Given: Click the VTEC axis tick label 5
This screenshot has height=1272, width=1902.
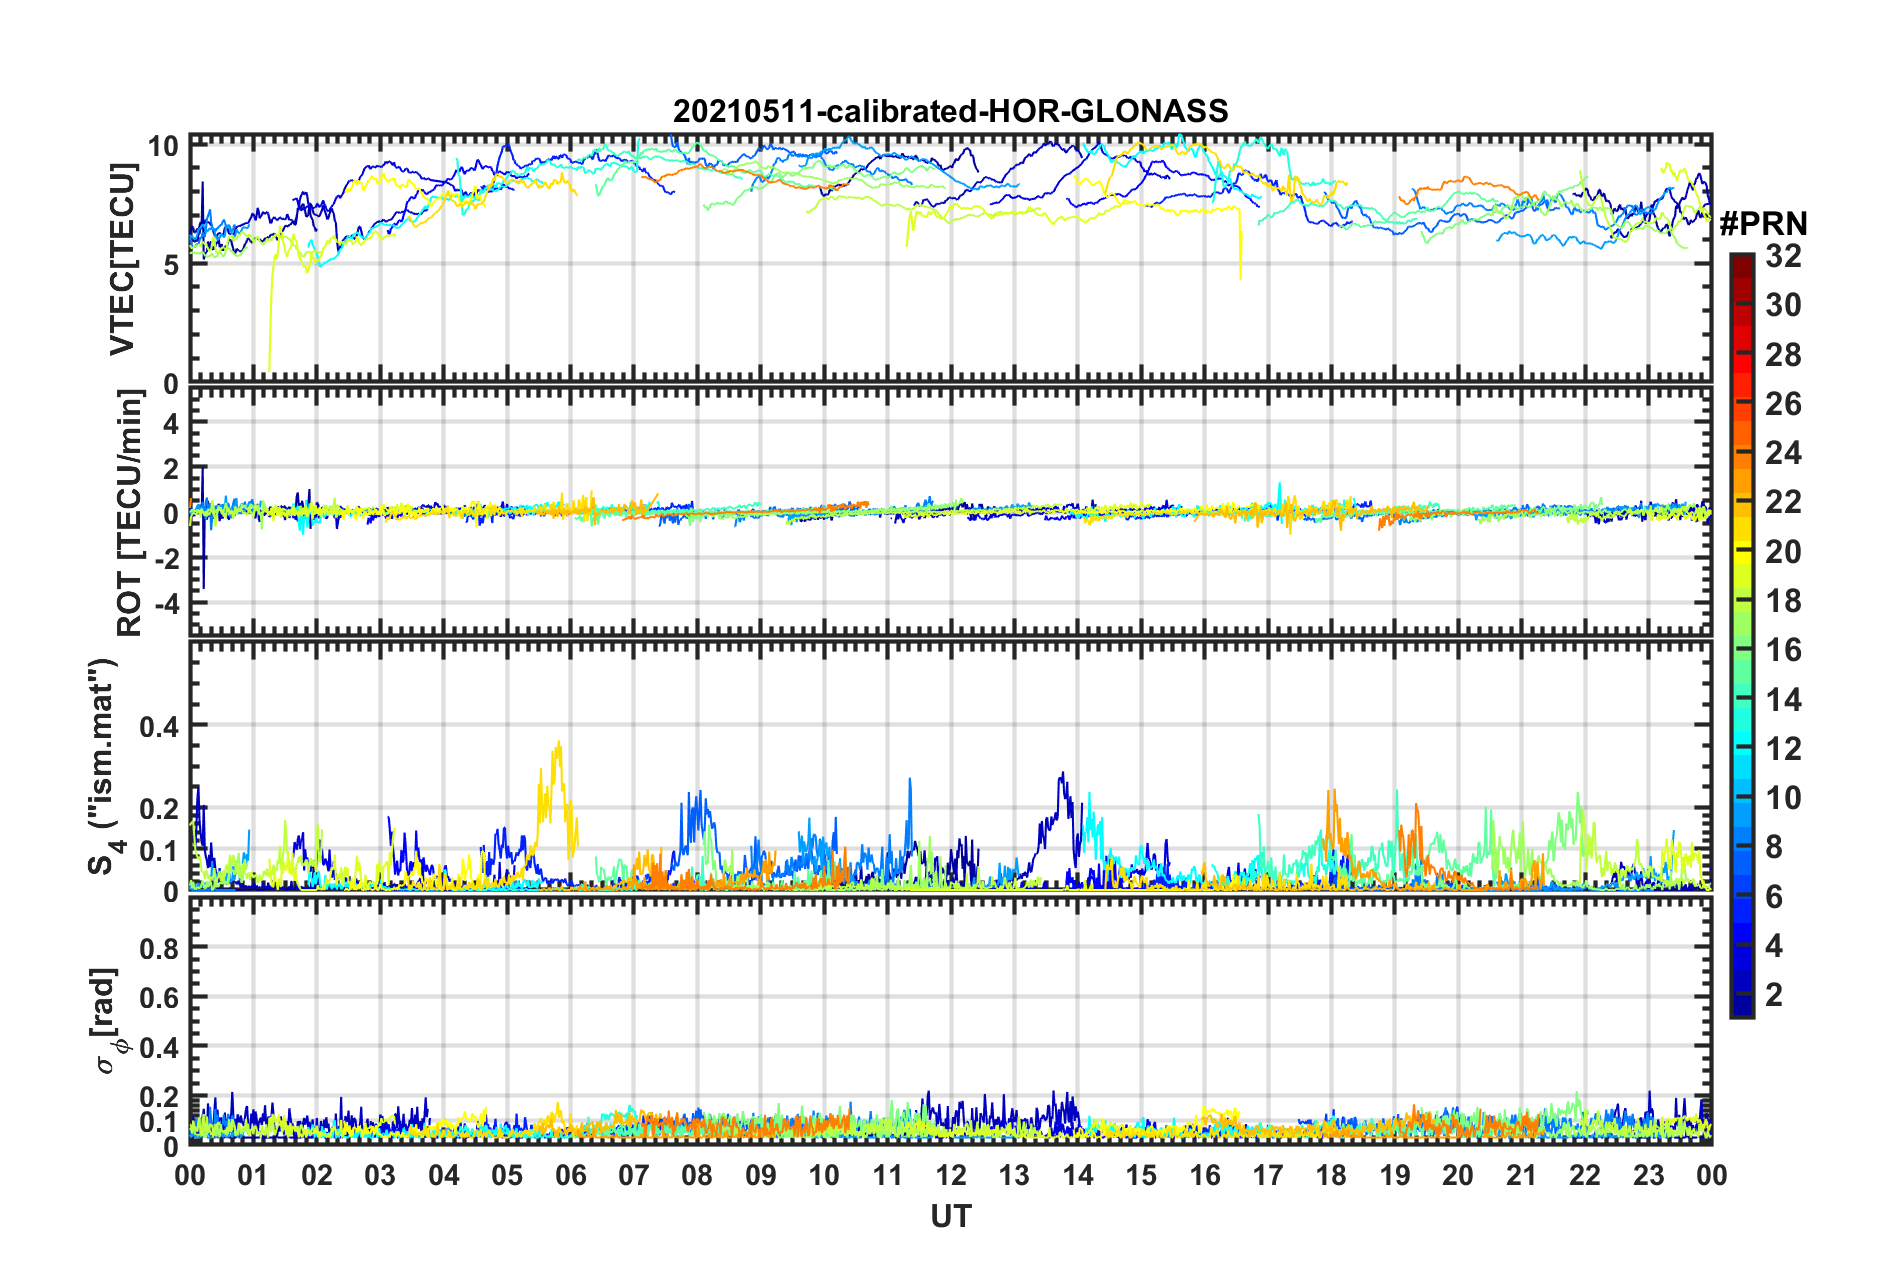Looking at the screenshot, I should pyautogui.click(x=171, y=265).
